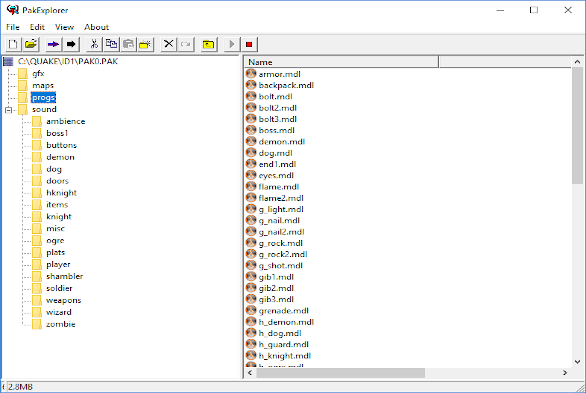Select the doors sound folder
This screenshot has width=586, height=393.
pyautogui.click(x=58, y=181)
